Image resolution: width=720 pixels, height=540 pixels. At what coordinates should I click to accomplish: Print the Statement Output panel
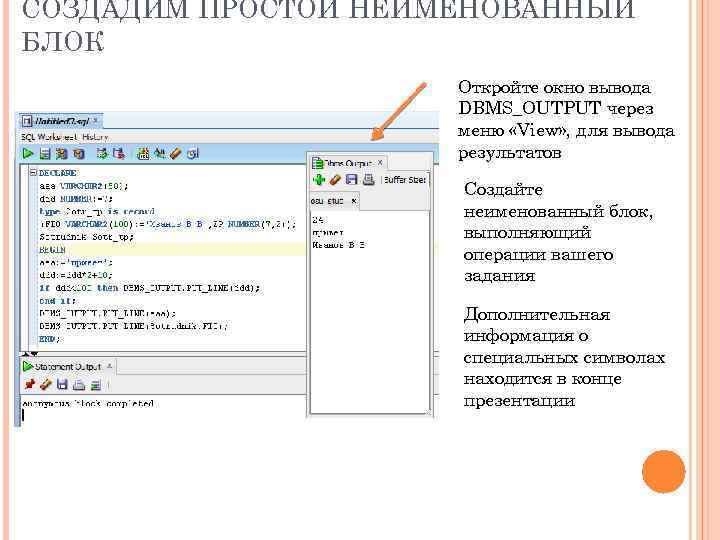(79, 384)
